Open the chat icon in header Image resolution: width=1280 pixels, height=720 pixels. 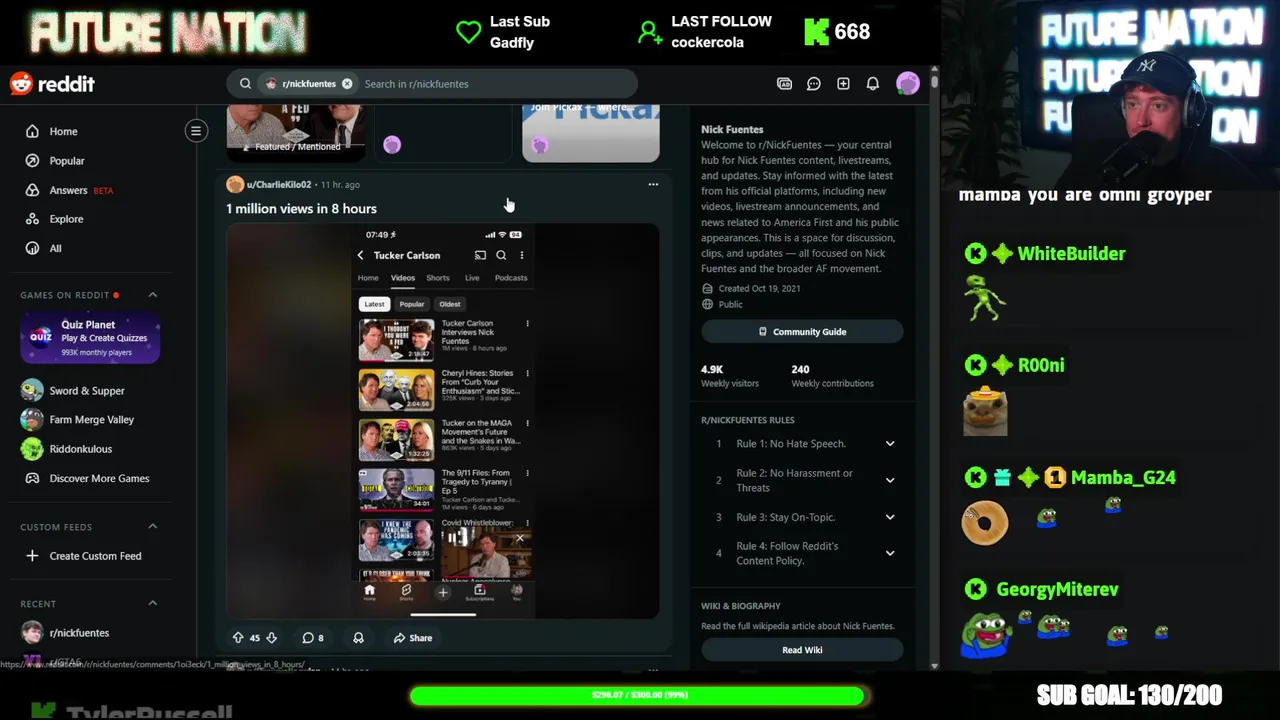pos(814,84)
